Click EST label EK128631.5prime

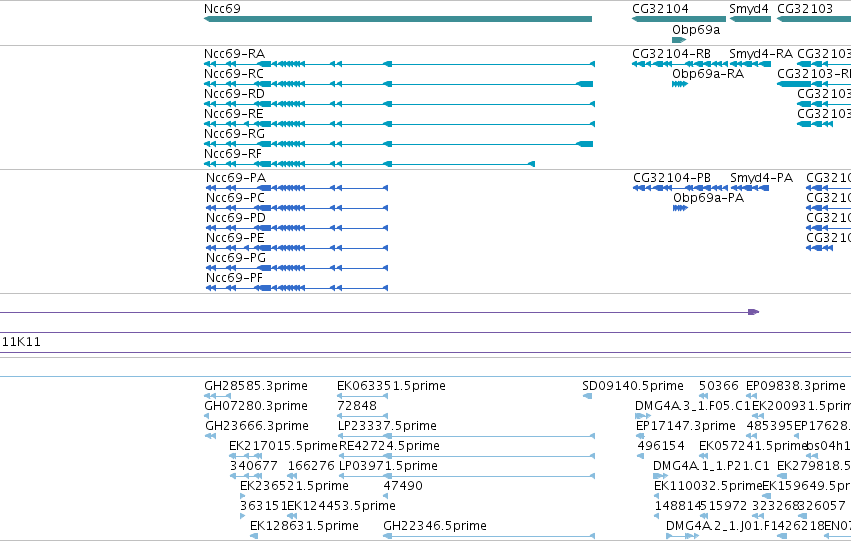coord(304,526)
